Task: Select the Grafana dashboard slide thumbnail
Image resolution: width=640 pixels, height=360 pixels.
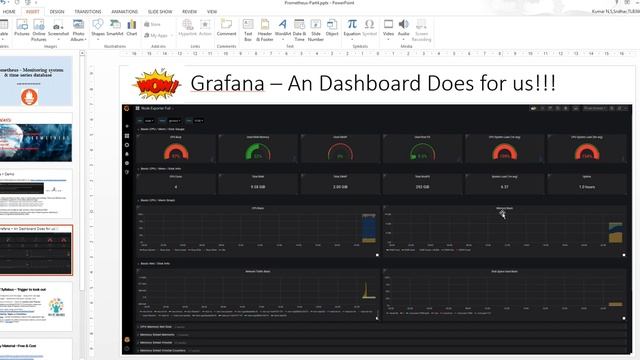Action: click(36, 250)
